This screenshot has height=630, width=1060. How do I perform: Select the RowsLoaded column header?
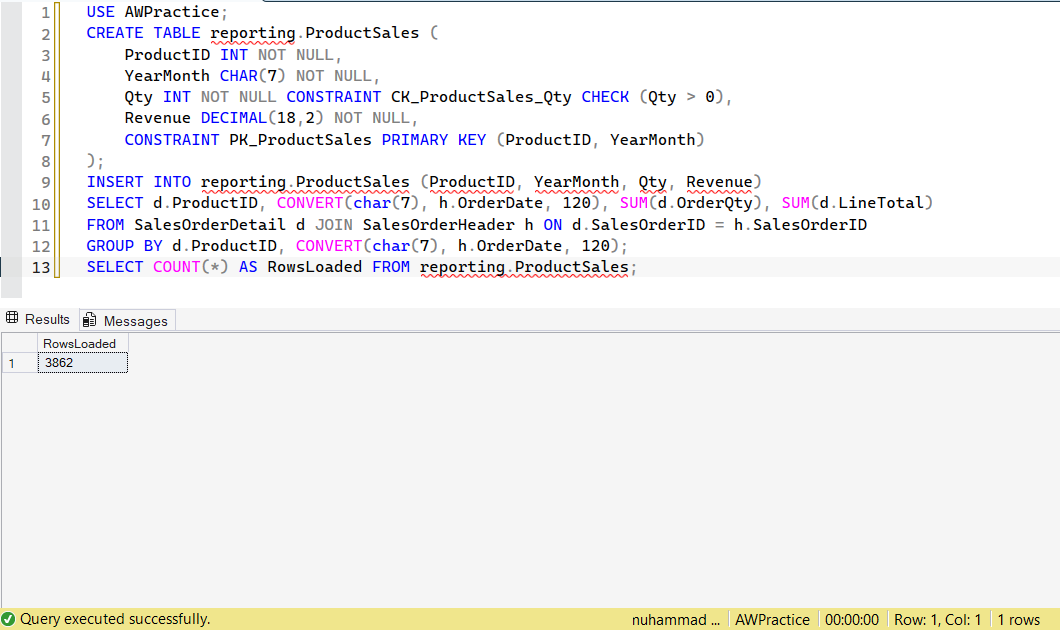click(x=82, y=343)
